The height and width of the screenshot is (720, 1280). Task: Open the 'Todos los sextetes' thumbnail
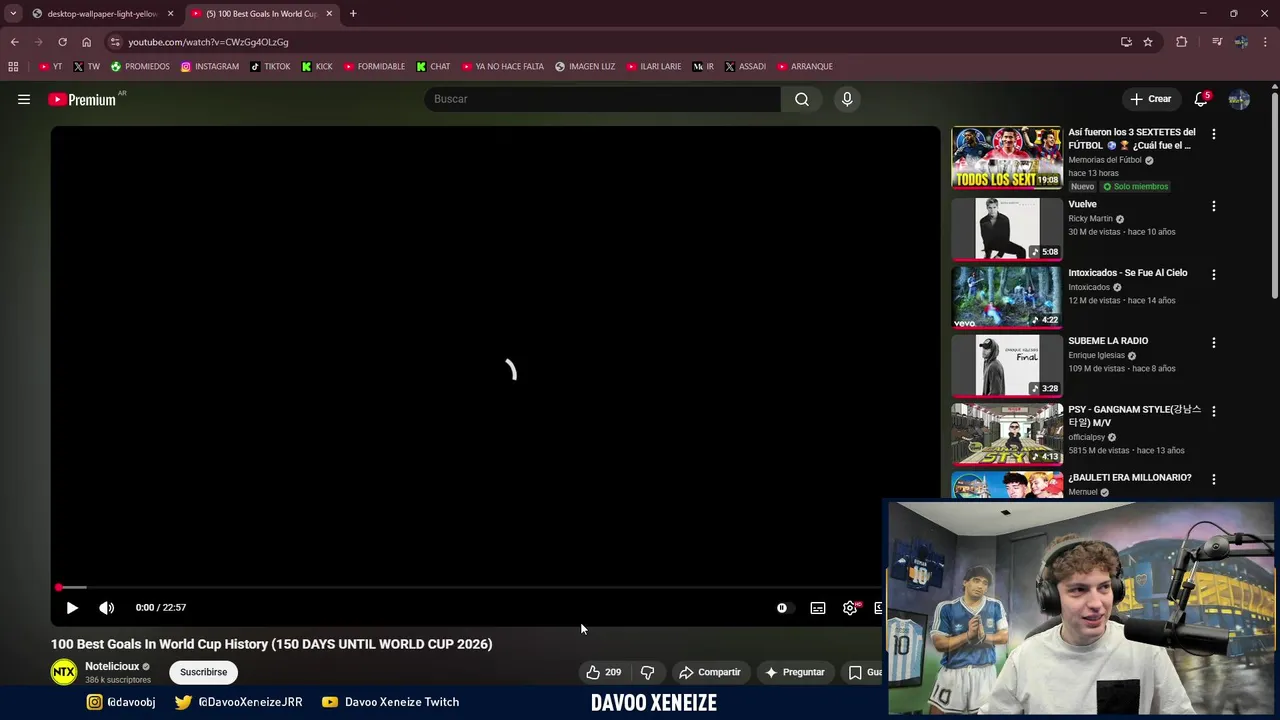point(1006,157)
